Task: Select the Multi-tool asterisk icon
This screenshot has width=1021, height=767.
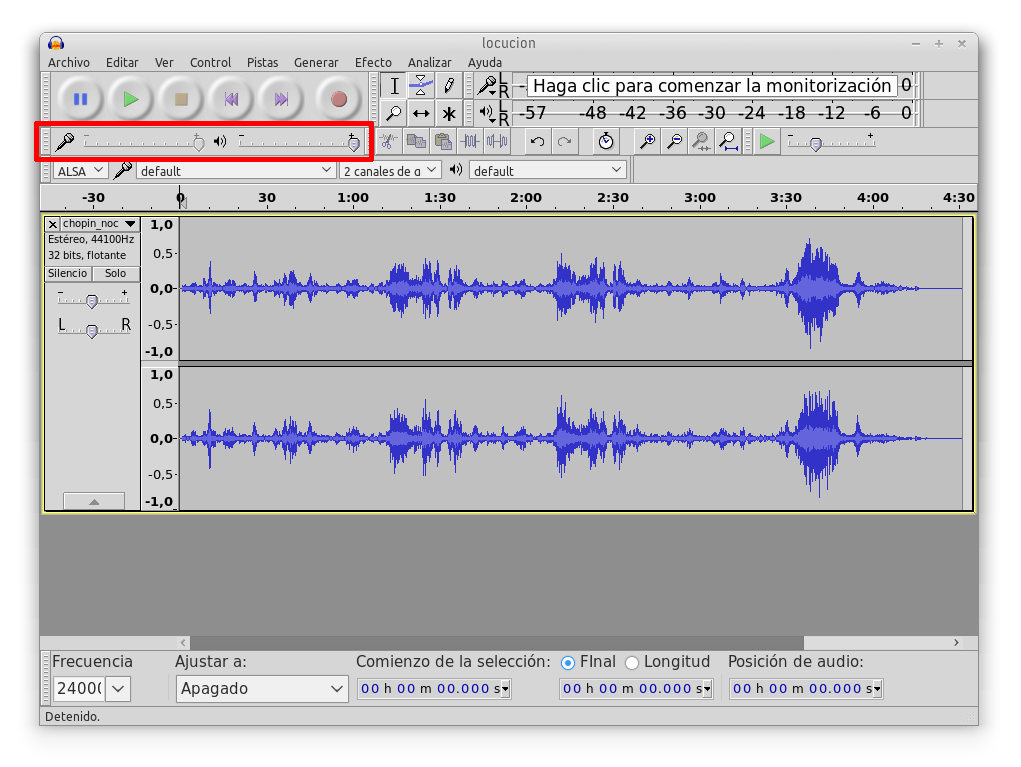Action: click(449, 113)
